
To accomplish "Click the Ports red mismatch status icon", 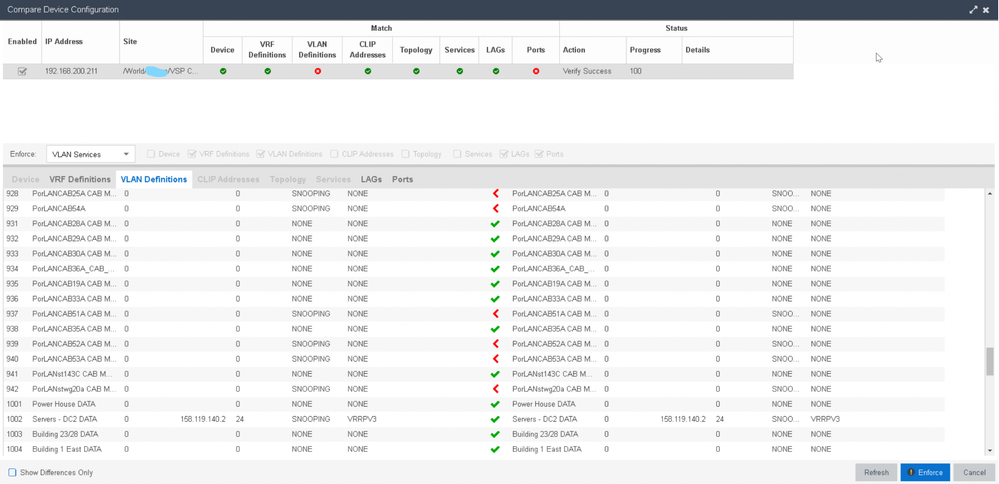I will click(536, 71).
